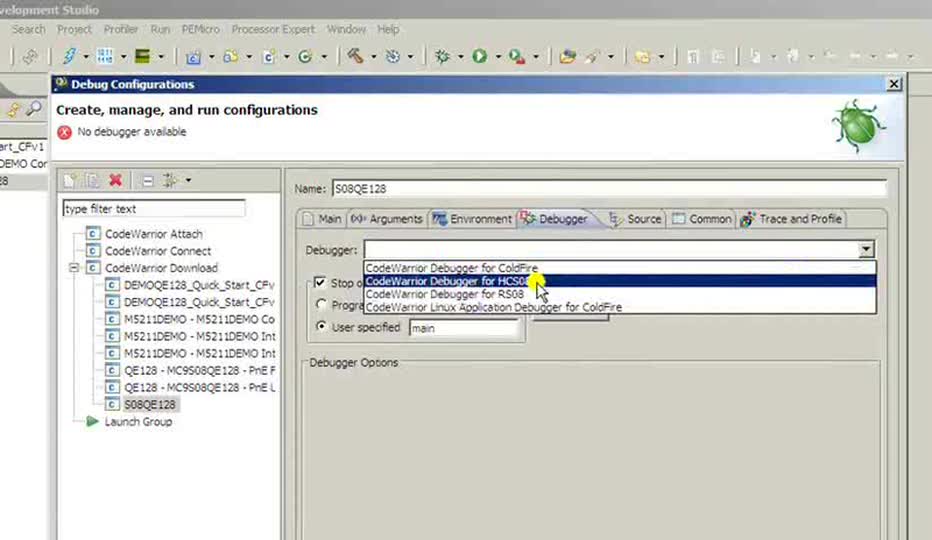Click the Debug bug icon in toolbar
The width and height of the screenshot is (932, 540).
coord(443,57)
